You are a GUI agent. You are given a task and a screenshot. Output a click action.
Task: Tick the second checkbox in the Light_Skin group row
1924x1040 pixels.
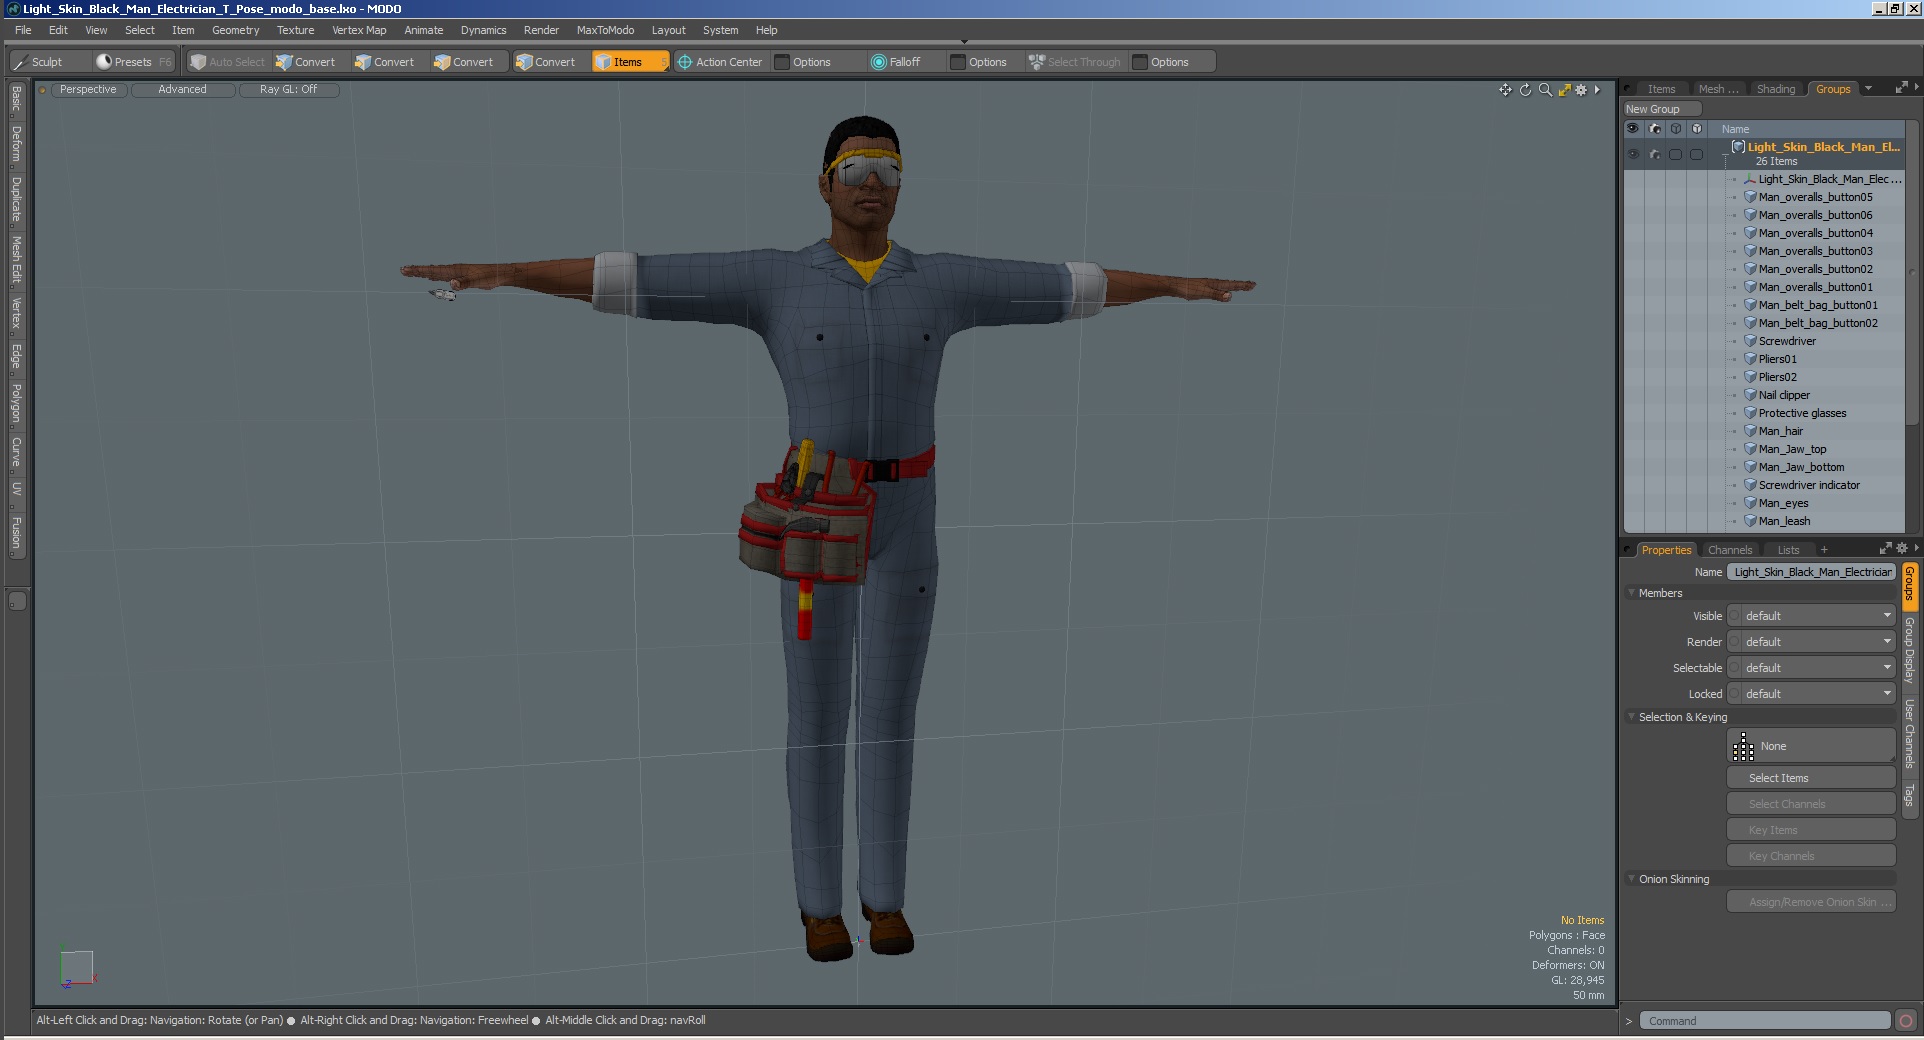pyautogui.click(x=1697, y=154)
